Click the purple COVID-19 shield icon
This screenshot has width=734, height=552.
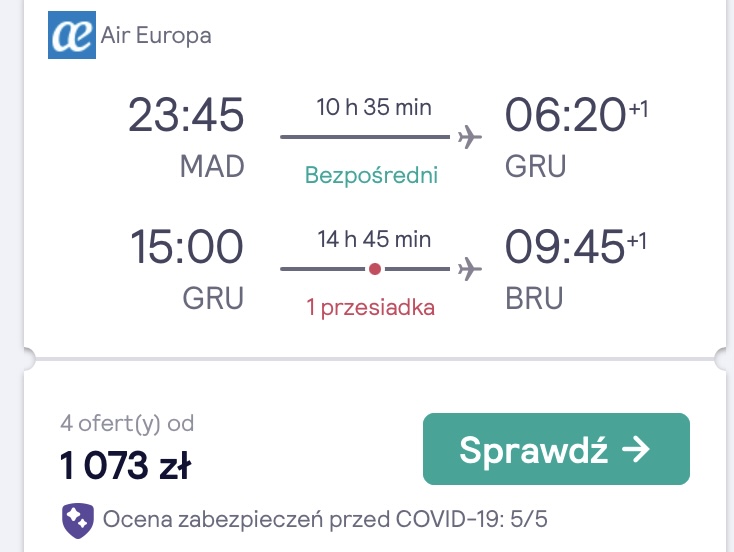click(78, 521)
